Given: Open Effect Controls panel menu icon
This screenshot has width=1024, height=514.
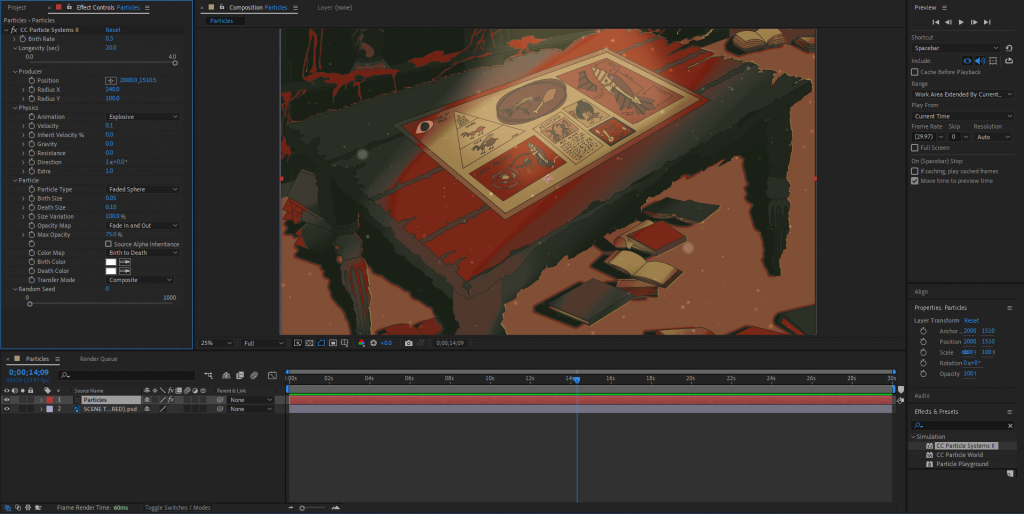Looking at the screenshot, I should pos(147,8).
